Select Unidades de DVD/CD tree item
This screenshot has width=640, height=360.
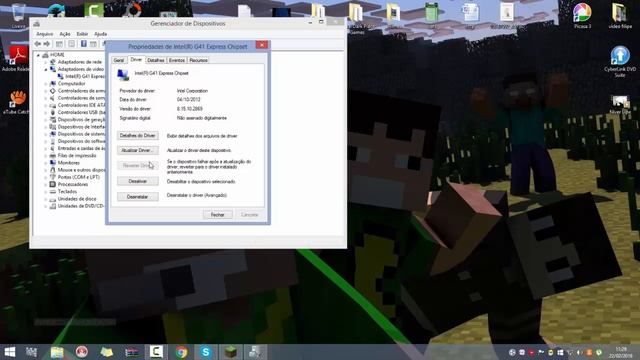point(81,206)
